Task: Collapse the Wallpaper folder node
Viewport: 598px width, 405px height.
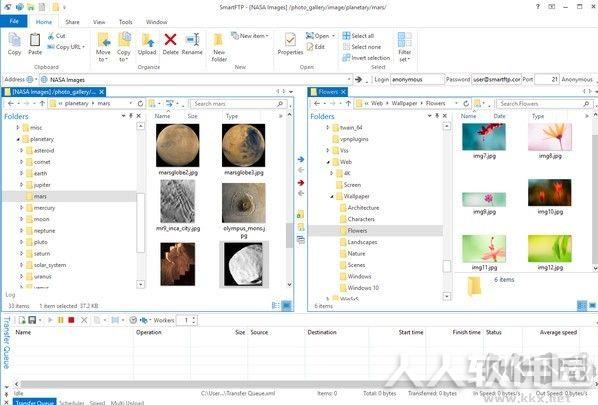Action: [x=332, y=196]
